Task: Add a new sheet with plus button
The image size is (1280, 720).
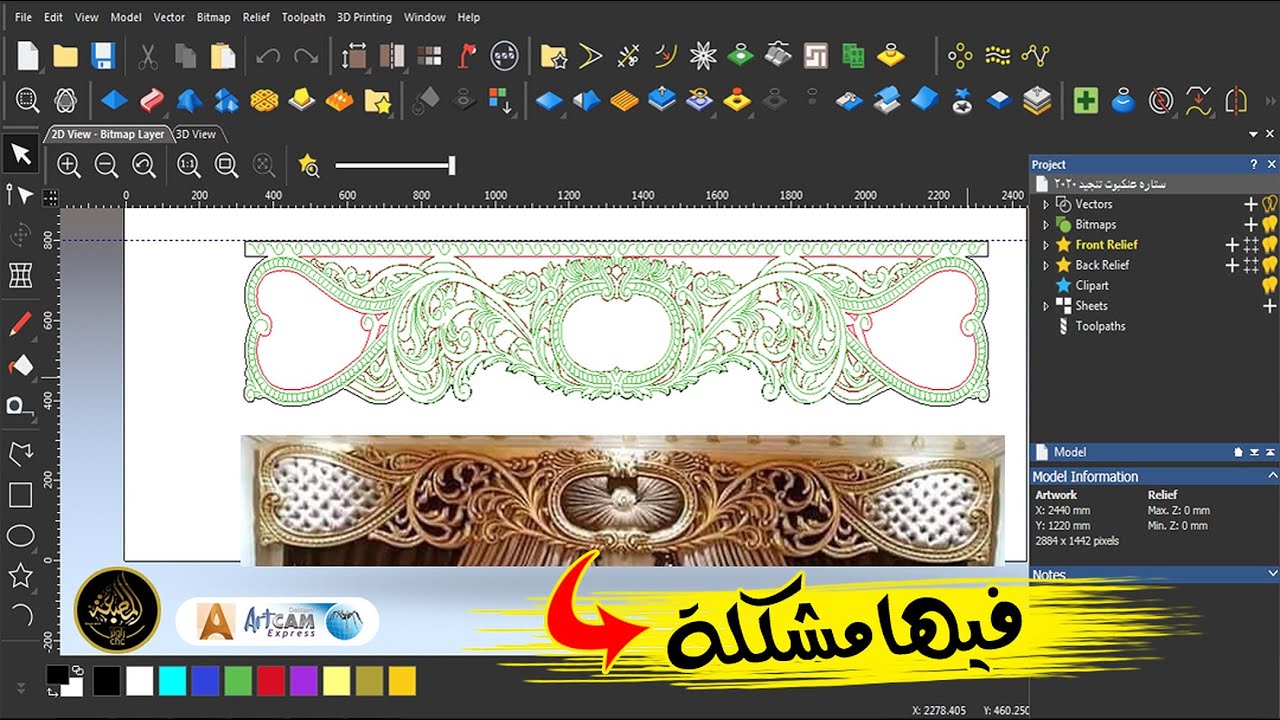Action: point(1270,306)
